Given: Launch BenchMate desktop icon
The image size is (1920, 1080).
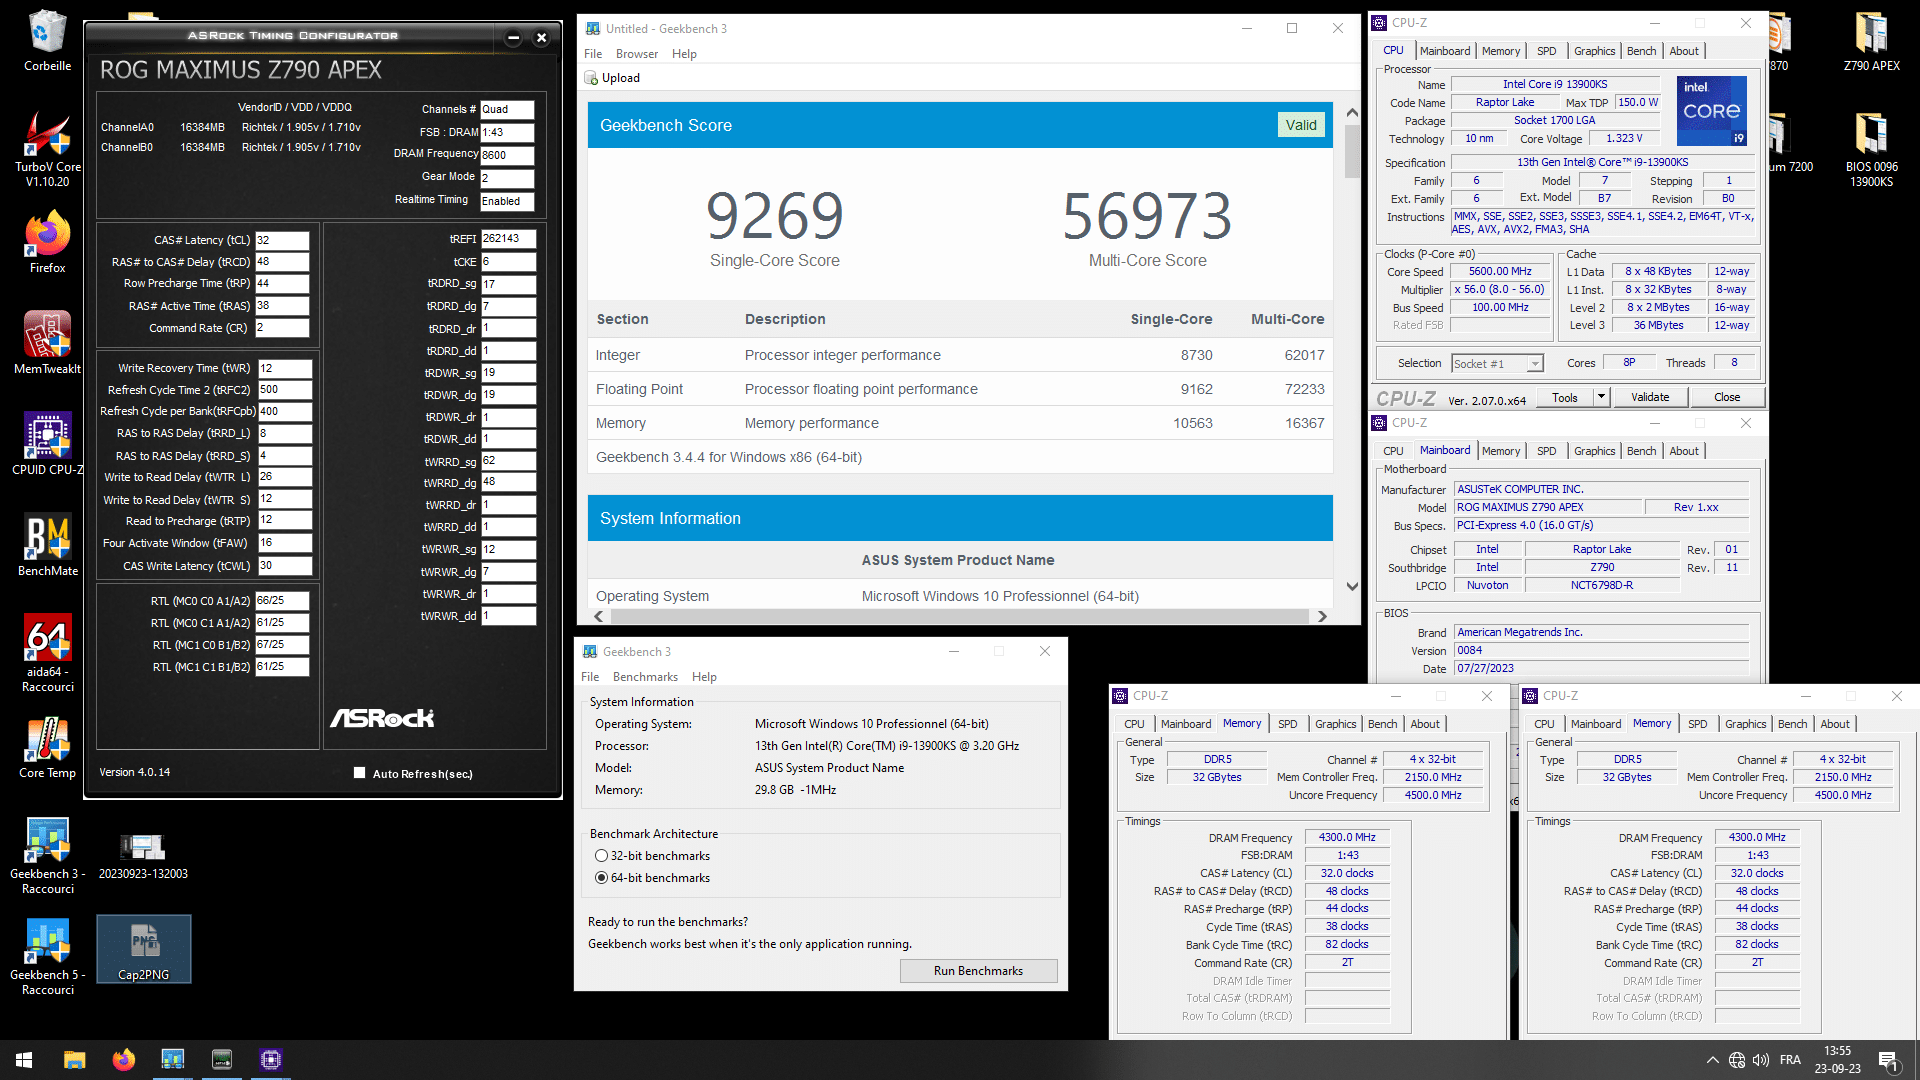Looking at the screenshot, I should (47, 545).
